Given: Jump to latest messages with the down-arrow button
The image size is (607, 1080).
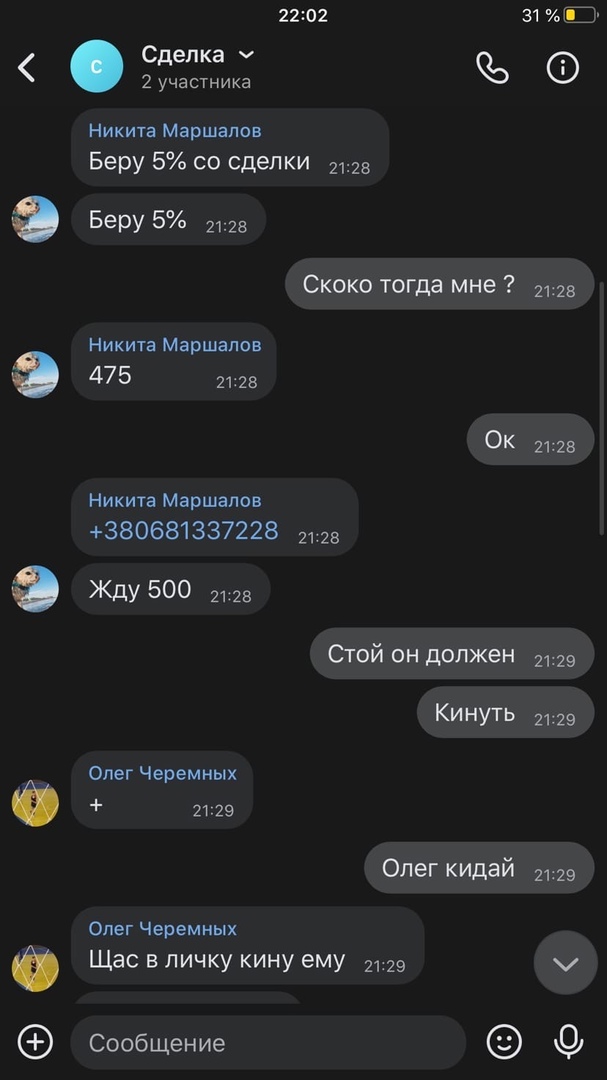Looking at the screenshot, I should pos(565,964).
